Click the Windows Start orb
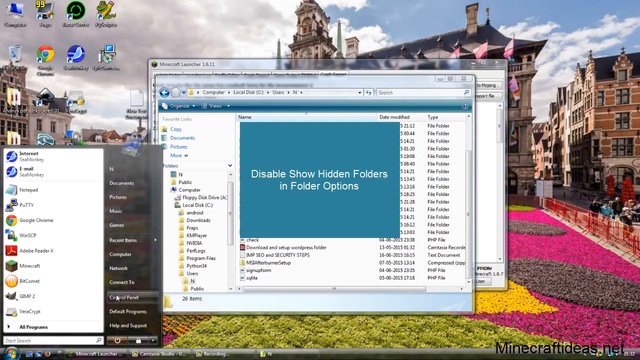This screenshot has width=640, height=360. point(11,353)
